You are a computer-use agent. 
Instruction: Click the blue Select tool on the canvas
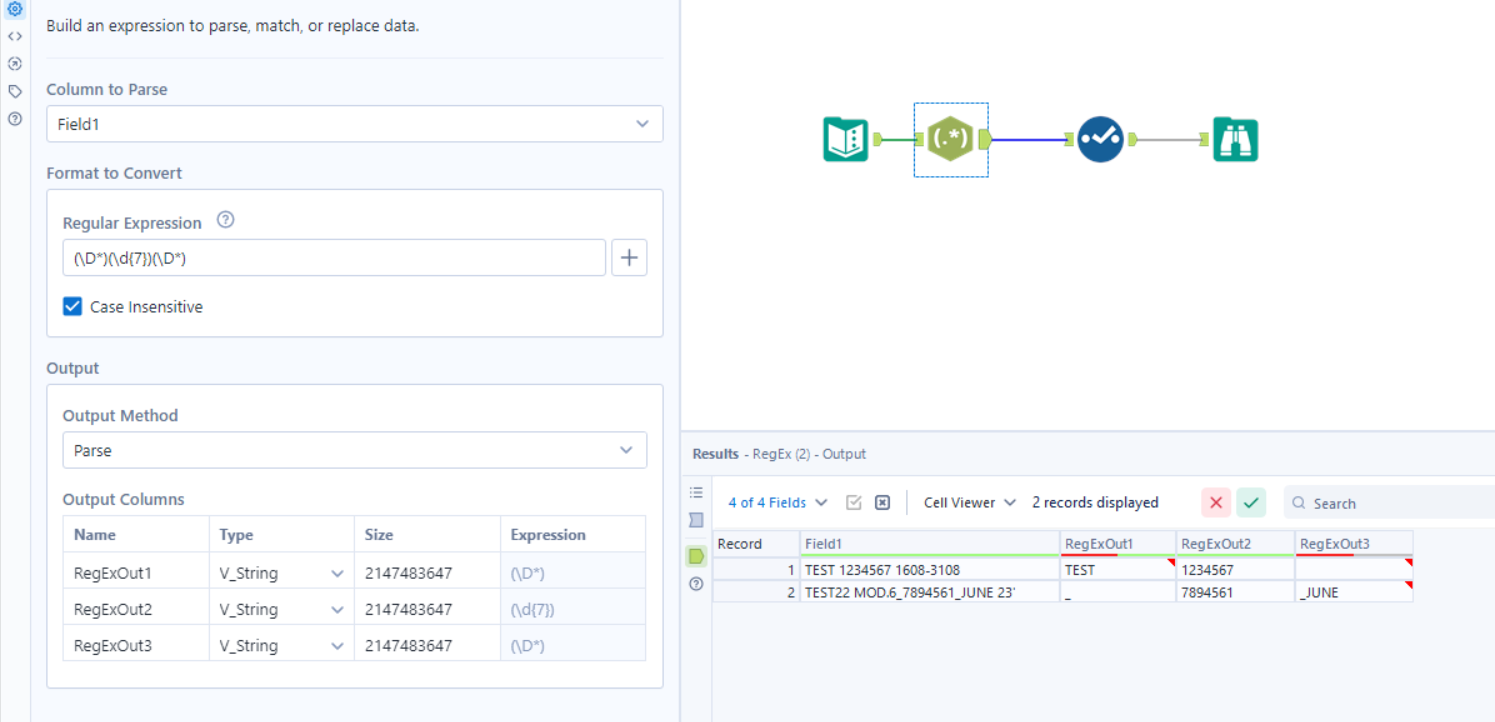[1098, 139]
